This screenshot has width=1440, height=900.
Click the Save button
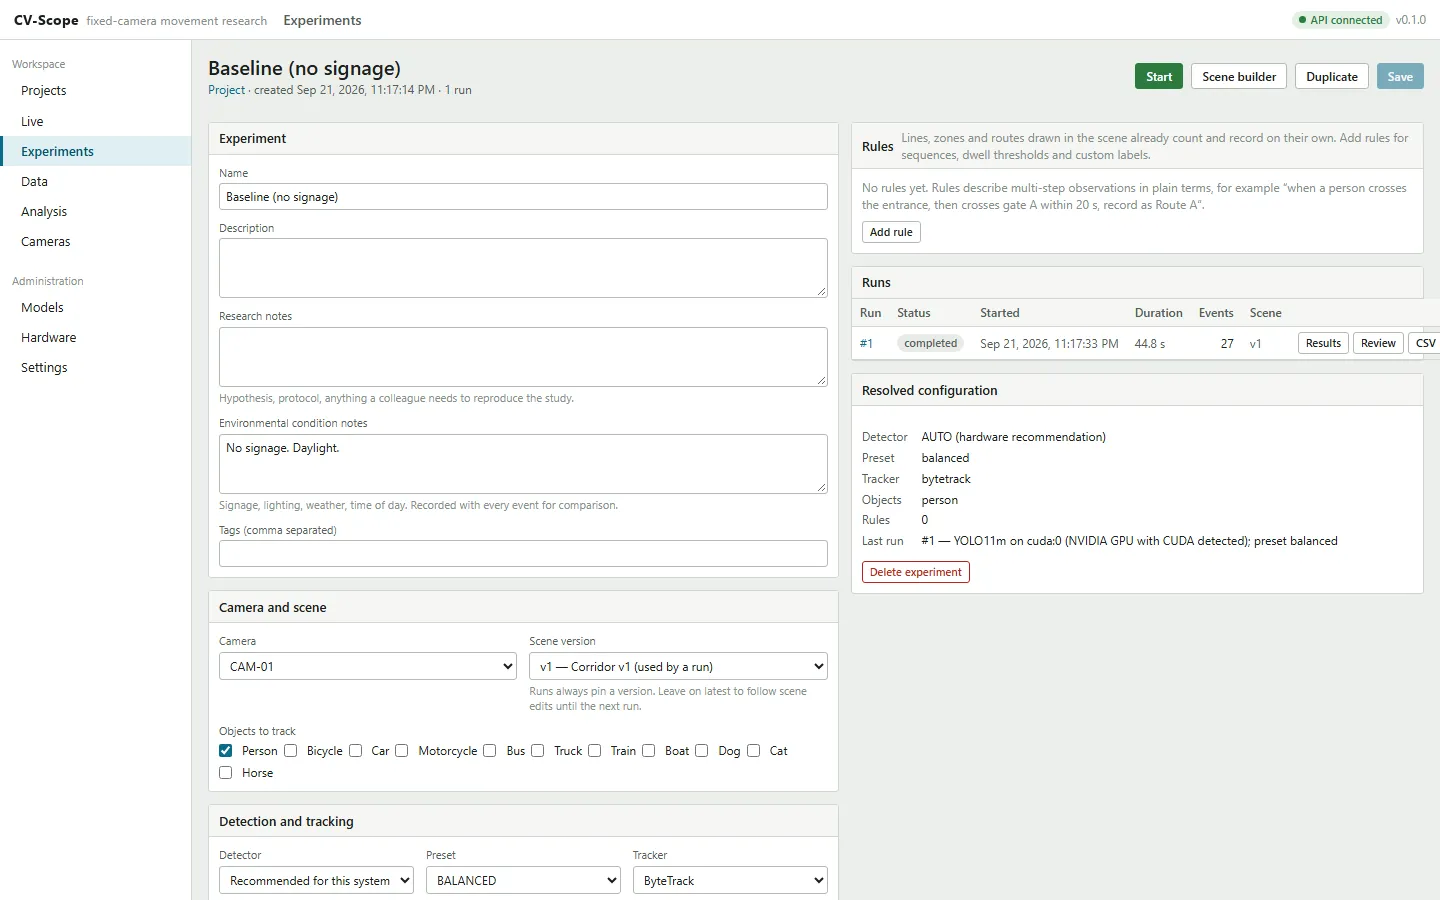point(1400,76)
